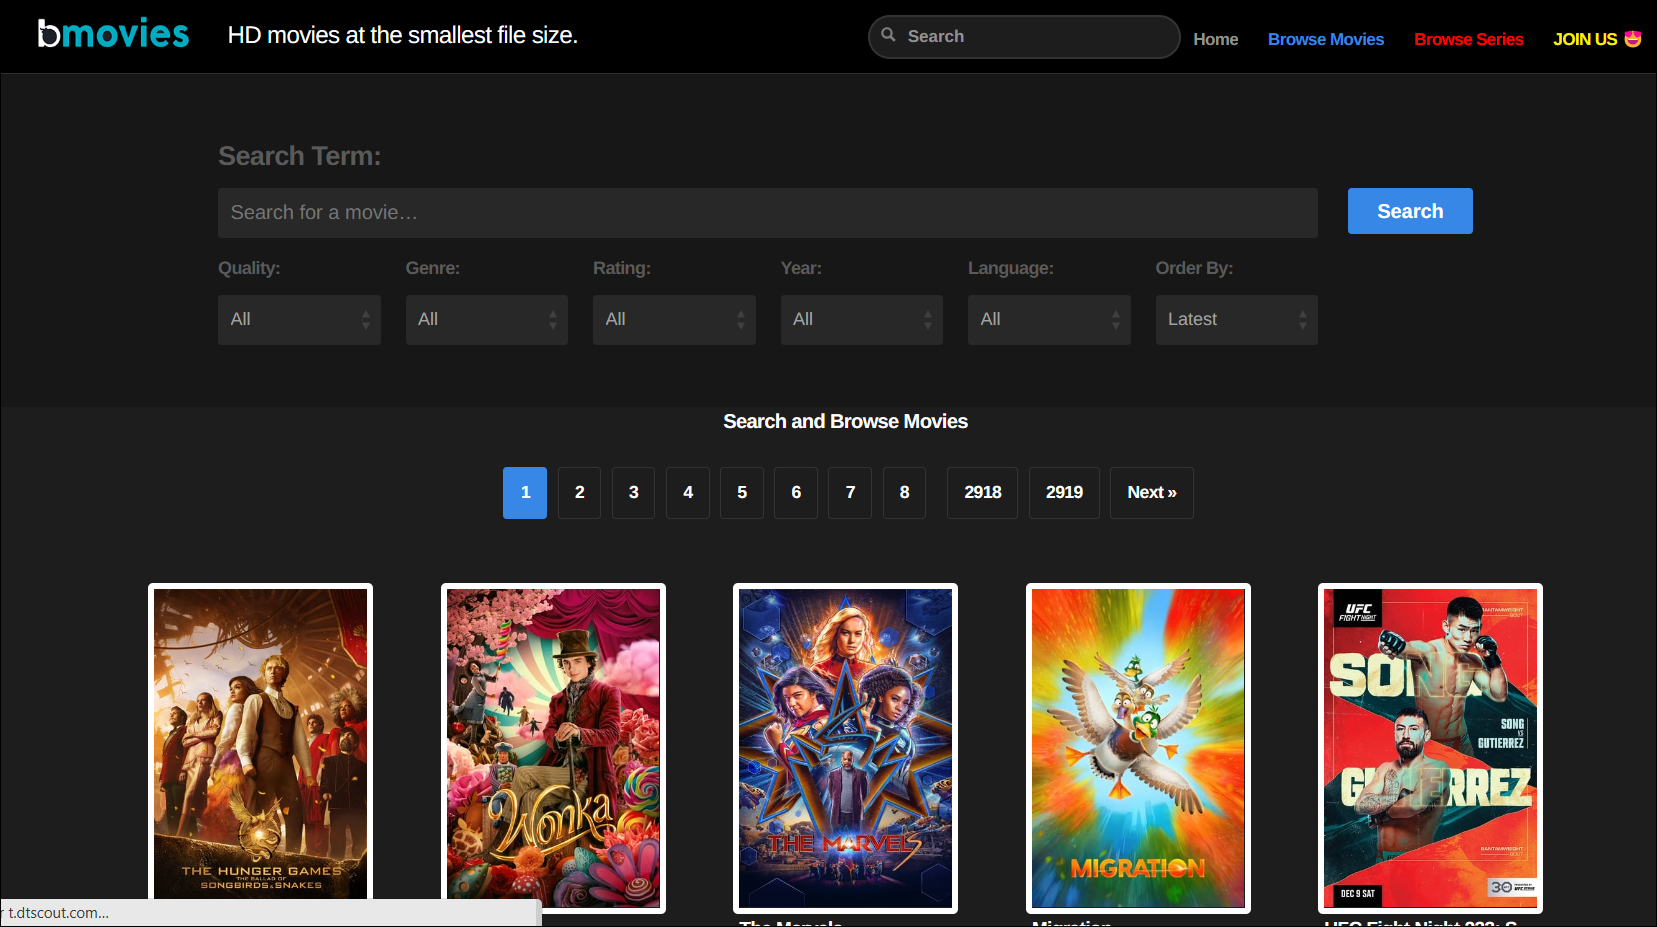
Task: Select Browse Movies in the navigation
Action: tap(1325, 39)
